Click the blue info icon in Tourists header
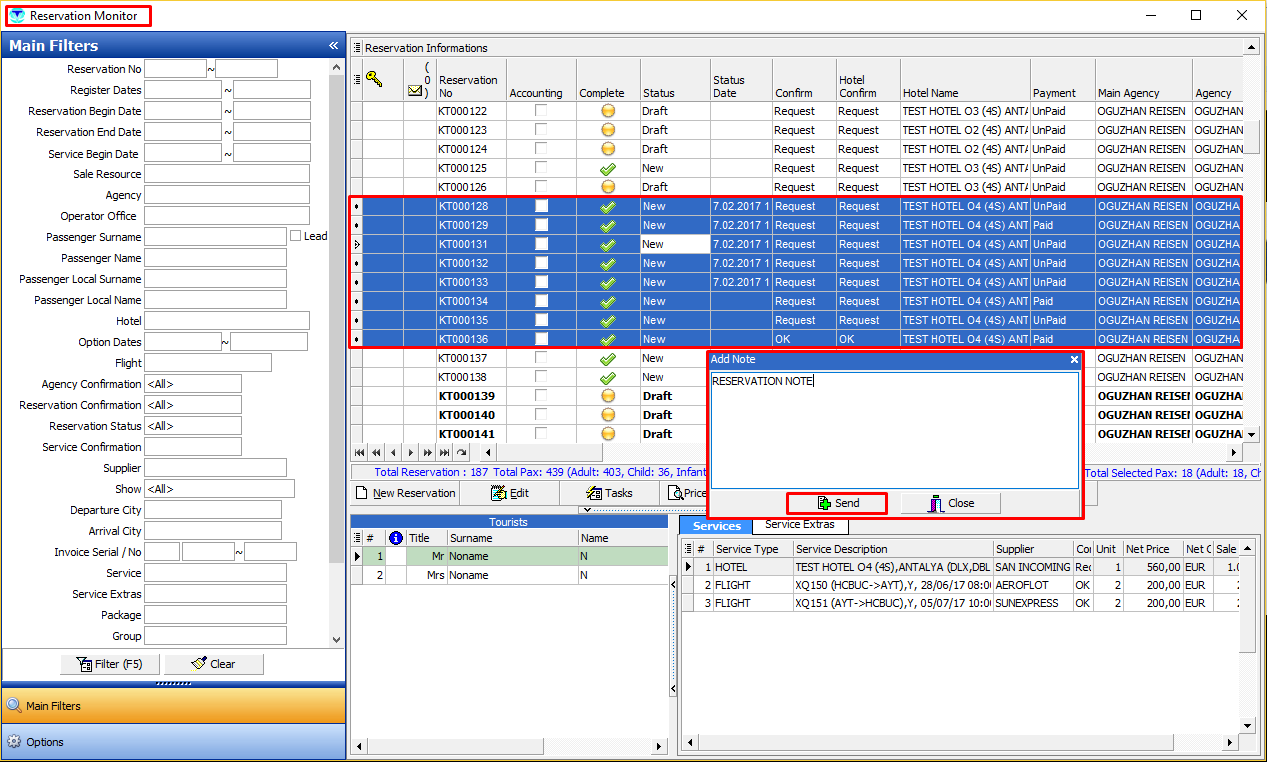The image size is (1267, 762). click(395, 538)
